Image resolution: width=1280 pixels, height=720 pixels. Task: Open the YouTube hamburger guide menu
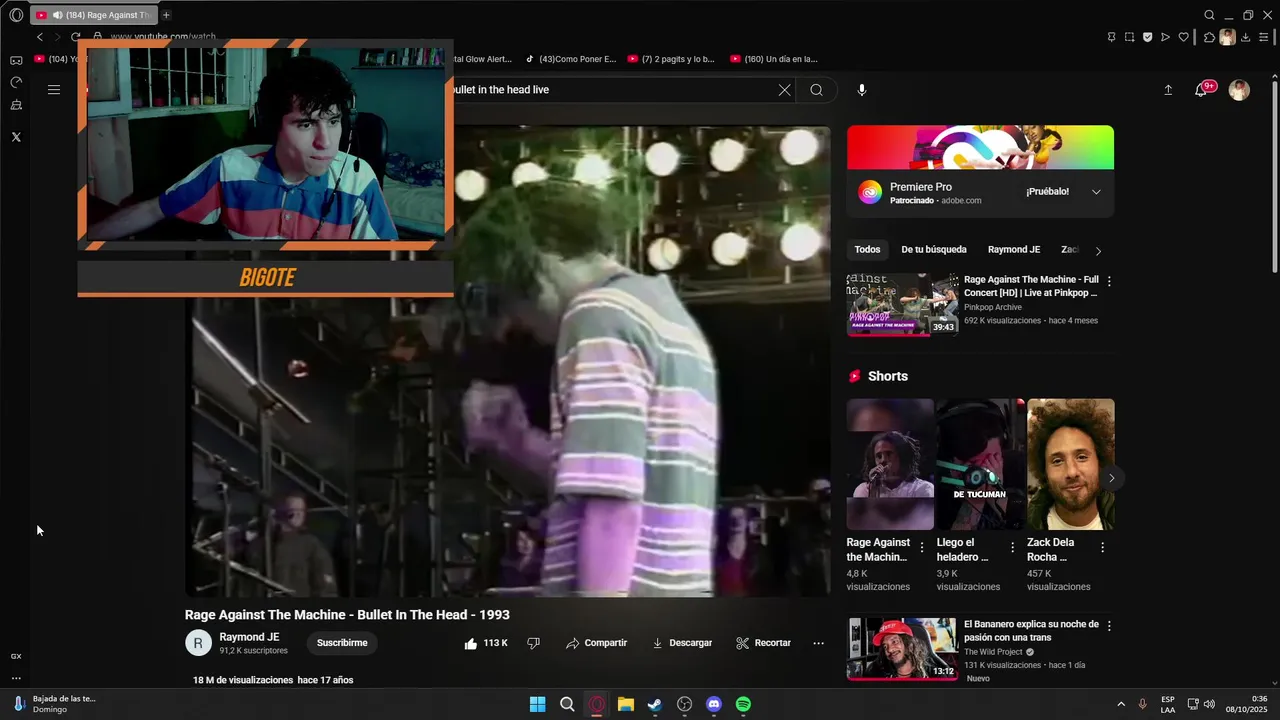(54, 90)
